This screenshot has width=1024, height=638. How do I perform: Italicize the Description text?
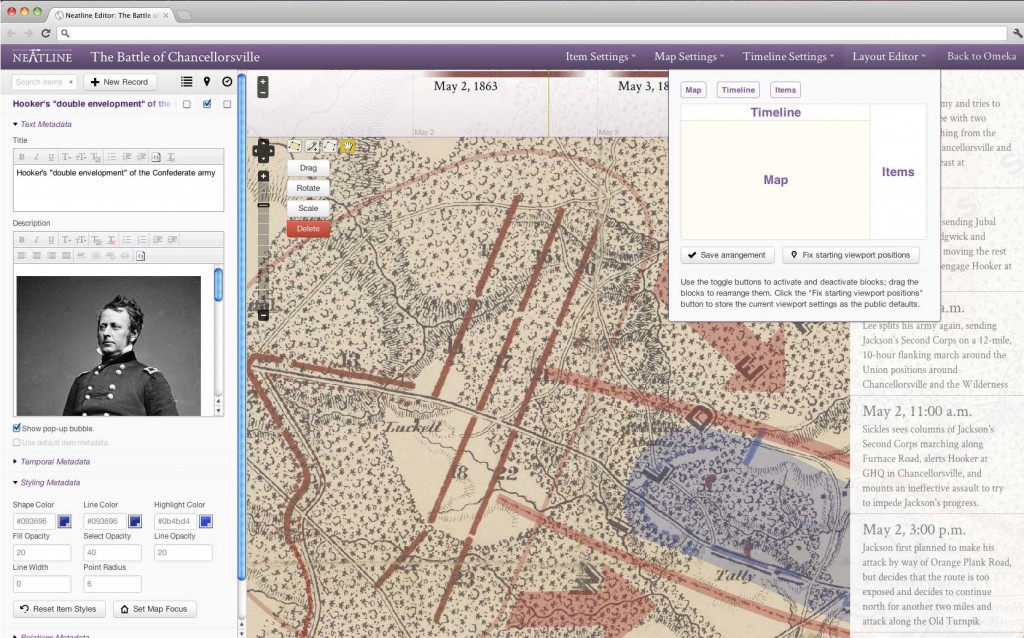pyautogui.click(x=36, y=240)
